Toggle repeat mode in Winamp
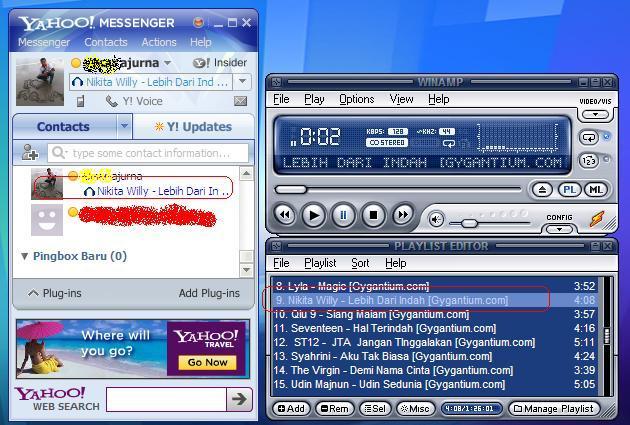 pyautogui.click(x=589, y=137)
